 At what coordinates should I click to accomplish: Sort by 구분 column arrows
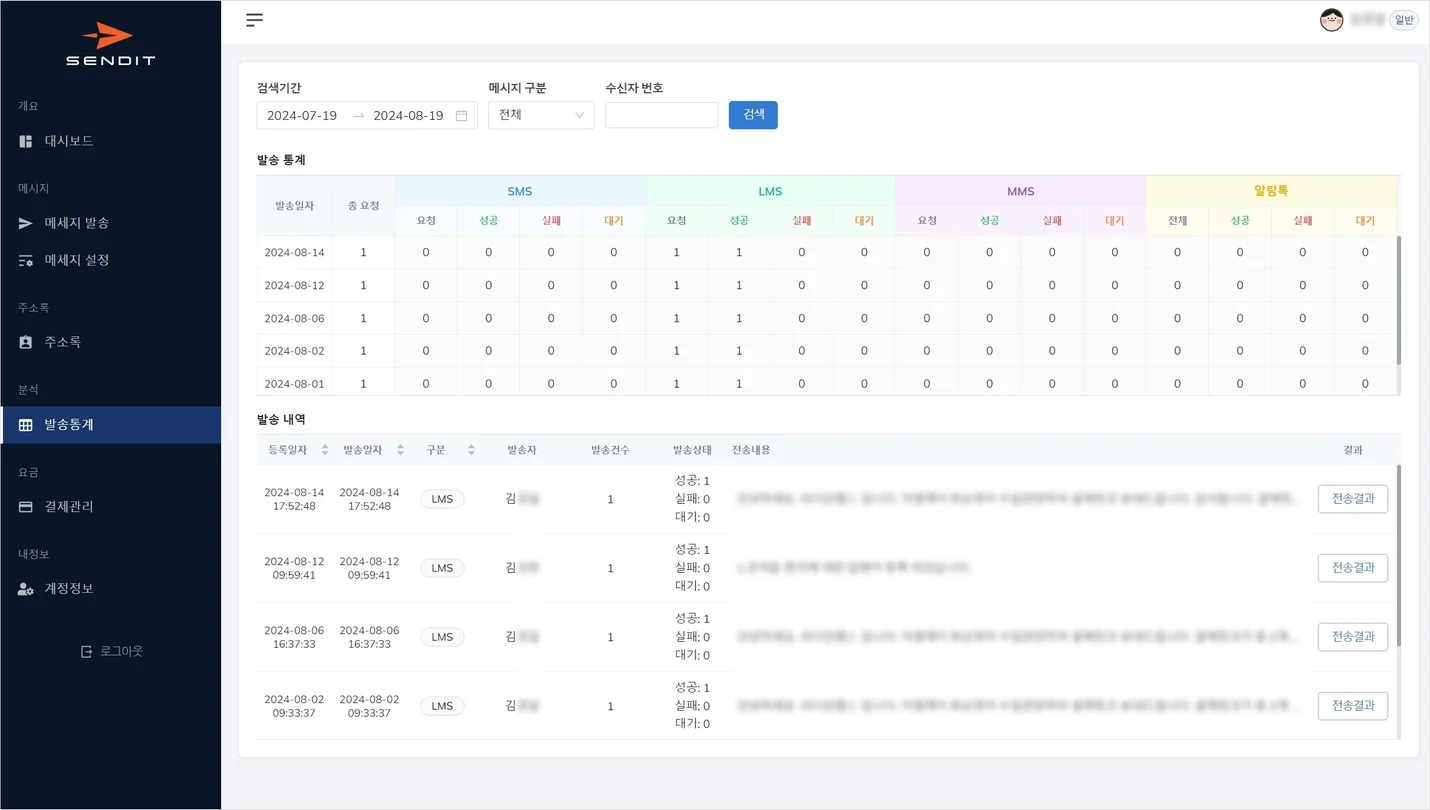pyautogui.click(x=471, y=450)
